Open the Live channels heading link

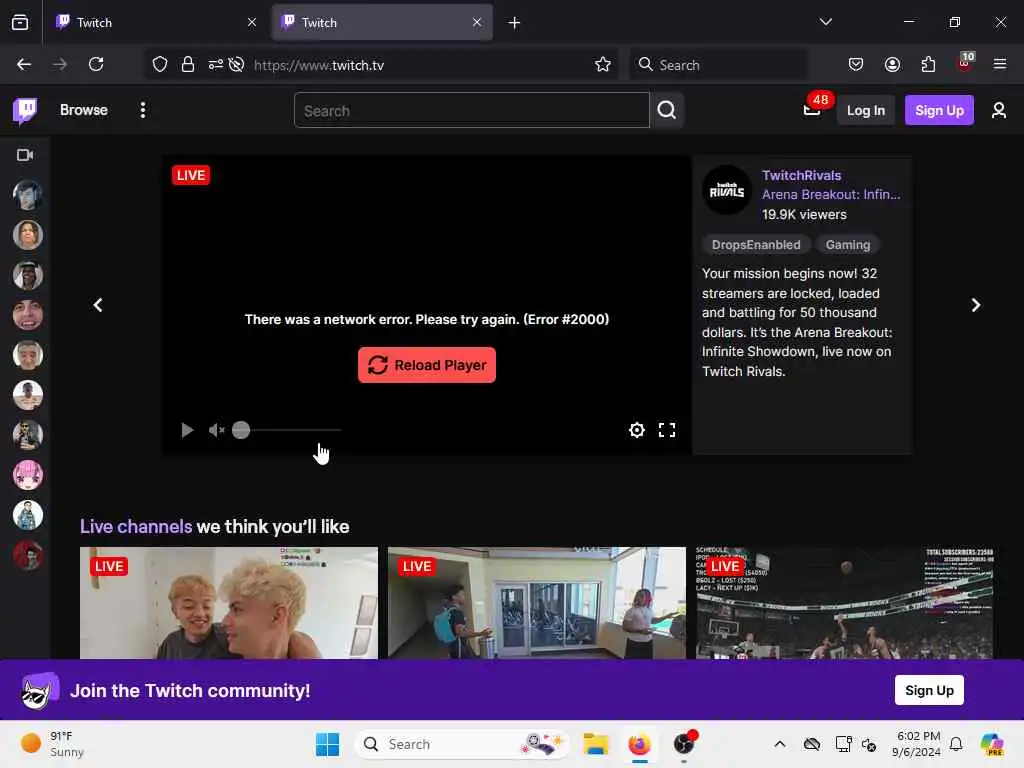136,526
